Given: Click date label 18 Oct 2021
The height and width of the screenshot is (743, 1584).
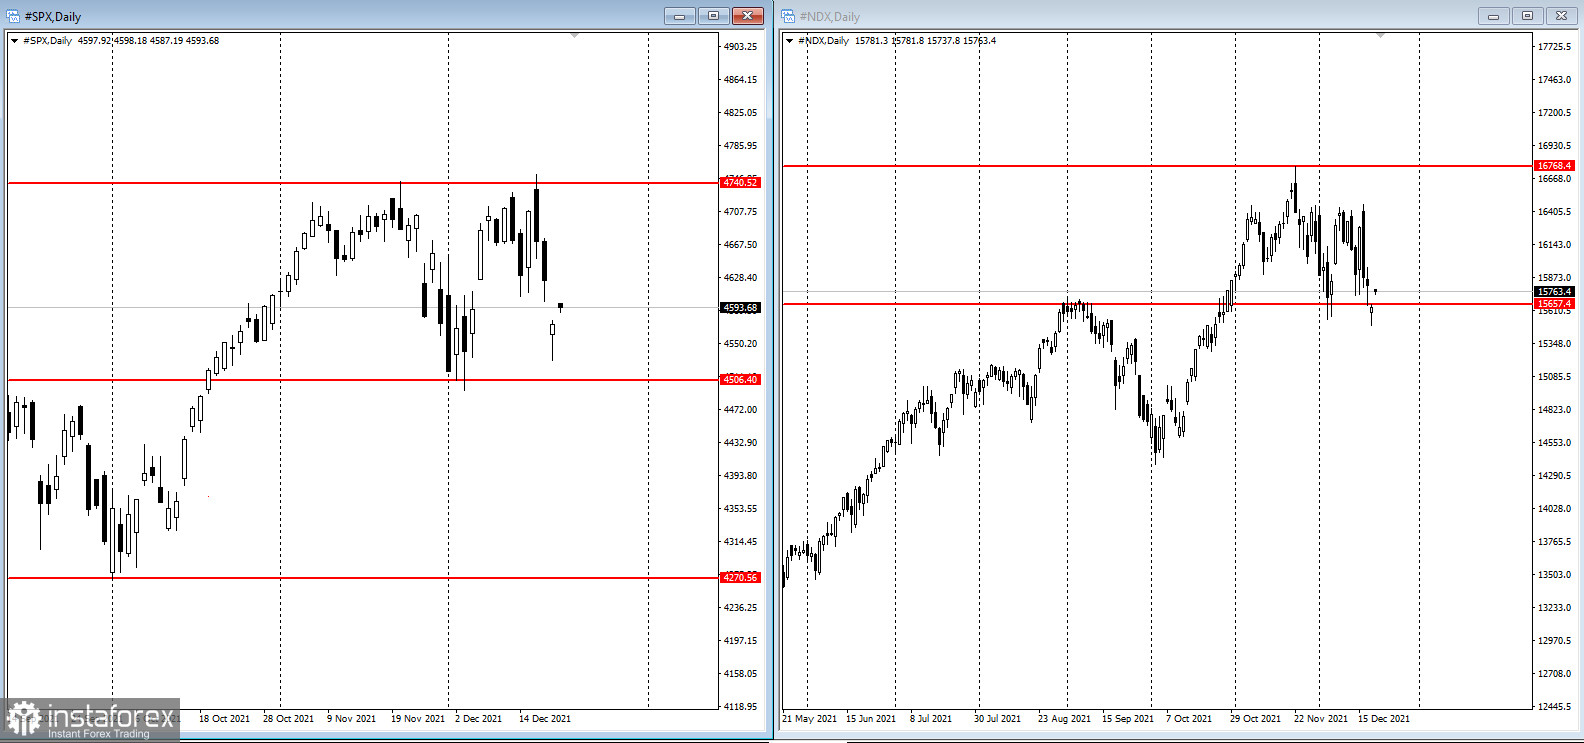Looking at the screenshot, I should click(224, 719).
